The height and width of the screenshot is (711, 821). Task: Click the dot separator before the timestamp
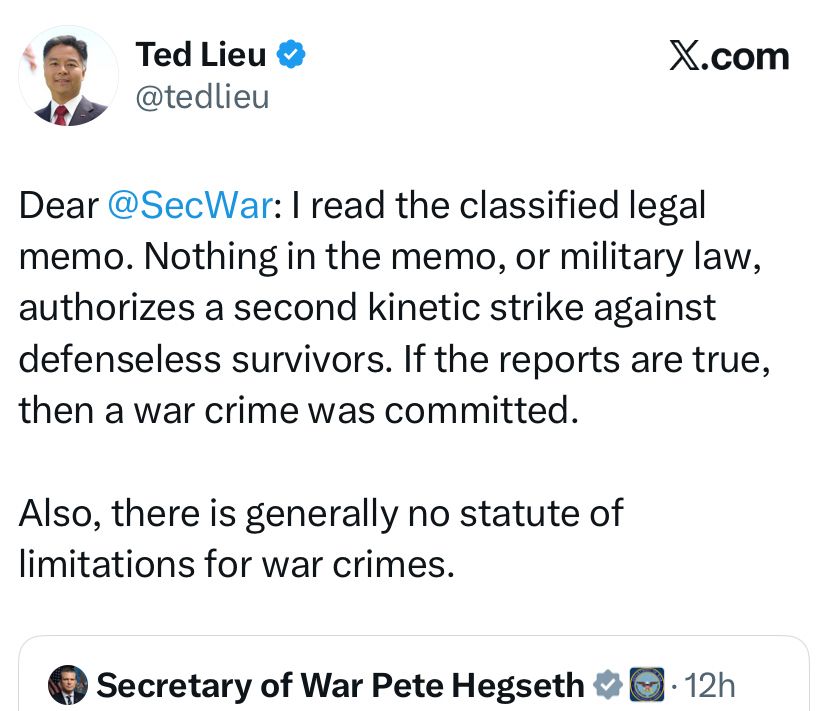click(x=673, y=686)
